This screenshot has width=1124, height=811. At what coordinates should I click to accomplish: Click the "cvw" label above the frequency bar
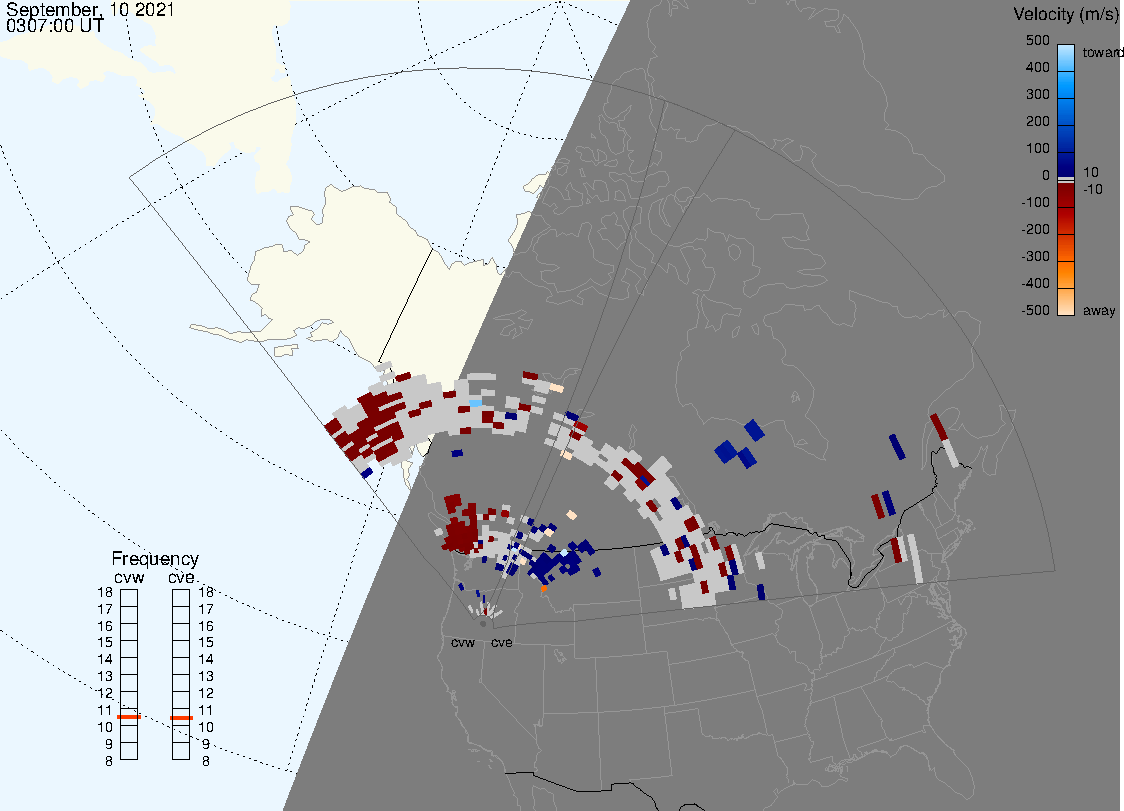click(129, 577)
